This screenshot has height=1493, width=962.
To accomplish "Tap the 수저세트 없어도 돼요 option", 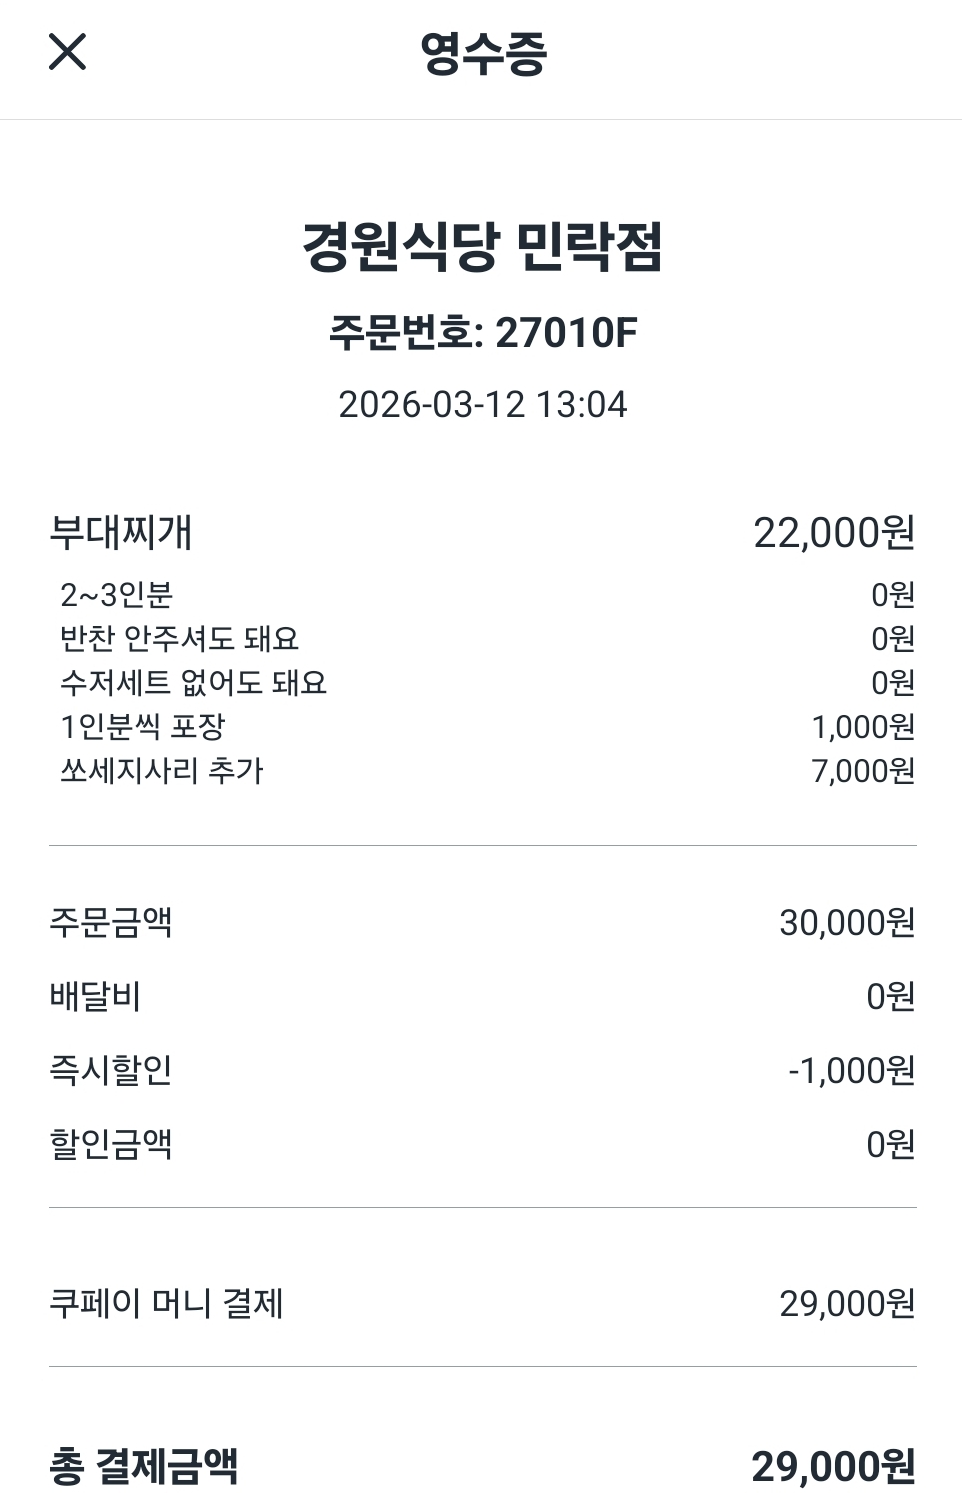I will [193, 683].
